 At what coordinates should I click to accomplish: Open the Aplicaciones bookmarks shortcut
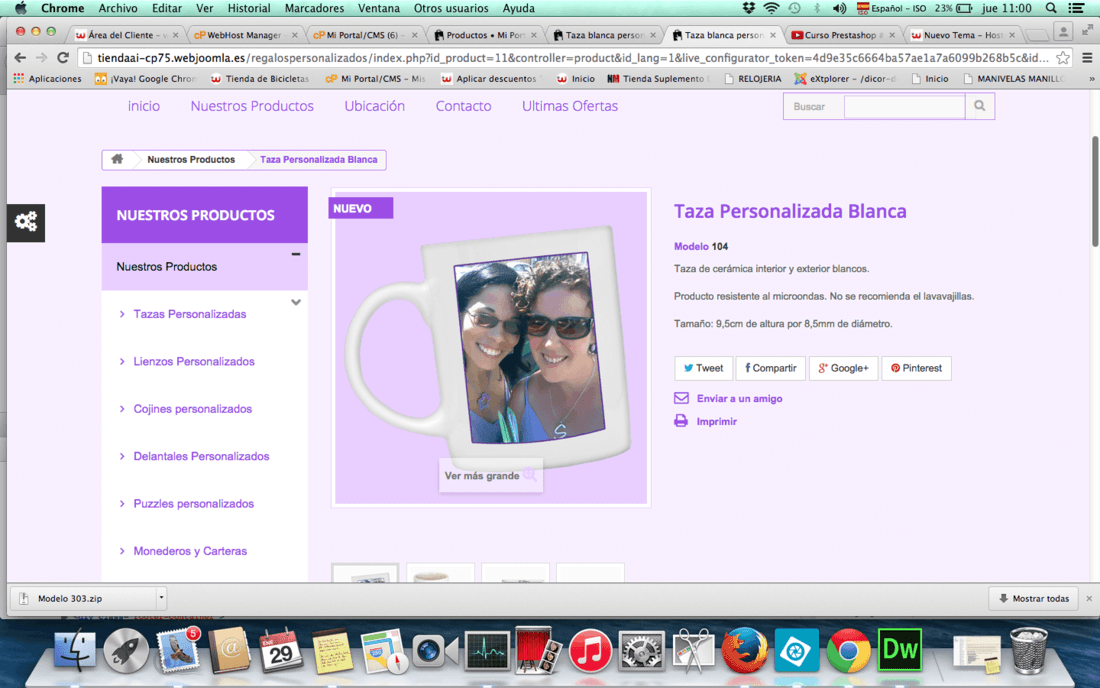pyautogui.click(x=48, y=79)
